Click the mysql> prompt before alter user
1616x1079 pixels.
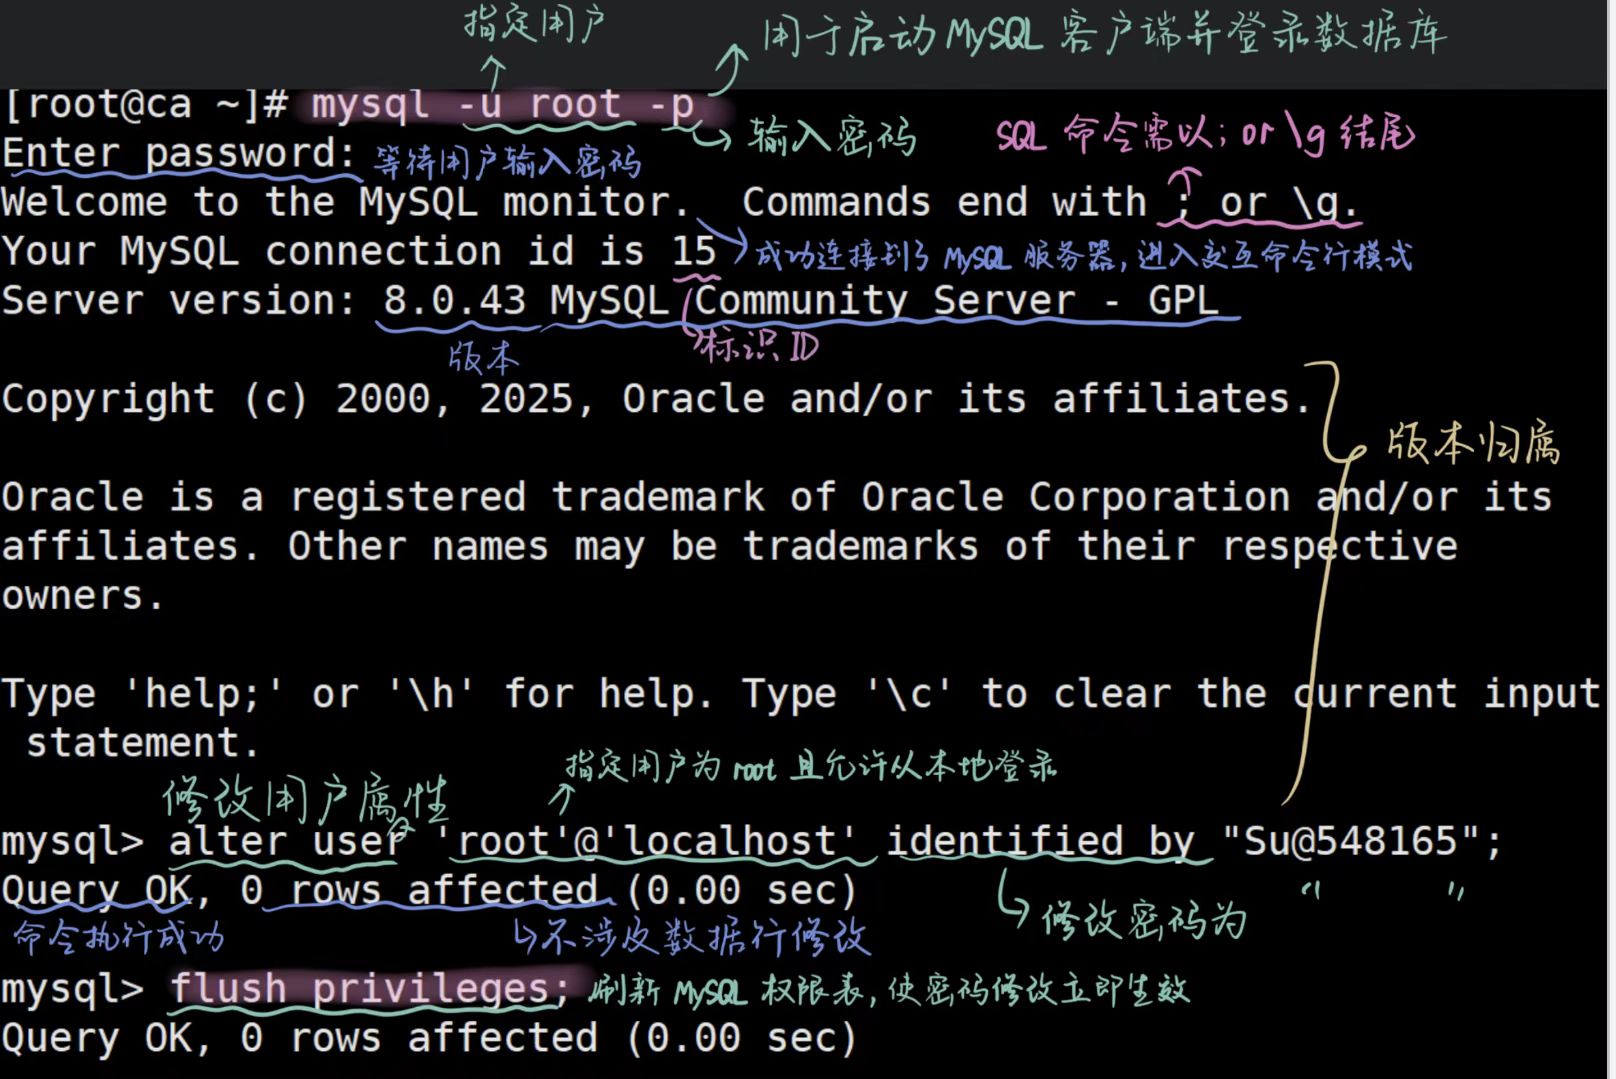[72, 842]
